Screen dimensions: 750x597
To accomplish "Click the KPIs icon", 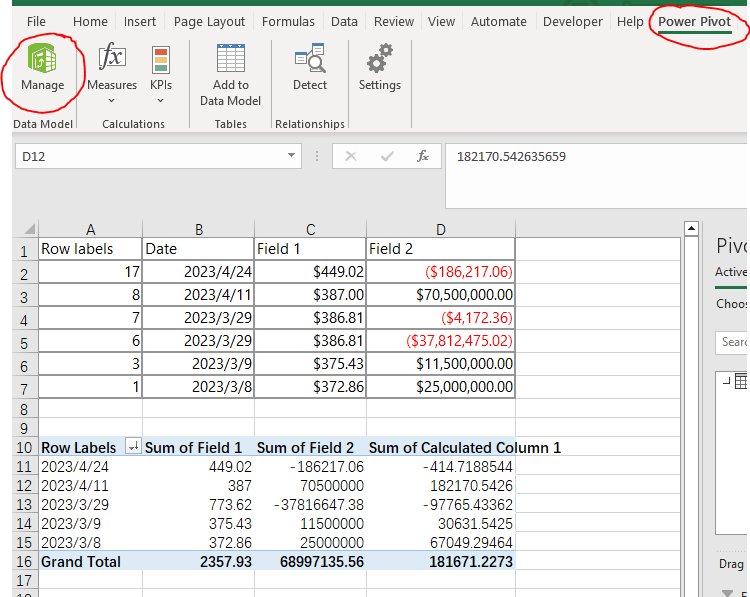I will coord(161,61).
